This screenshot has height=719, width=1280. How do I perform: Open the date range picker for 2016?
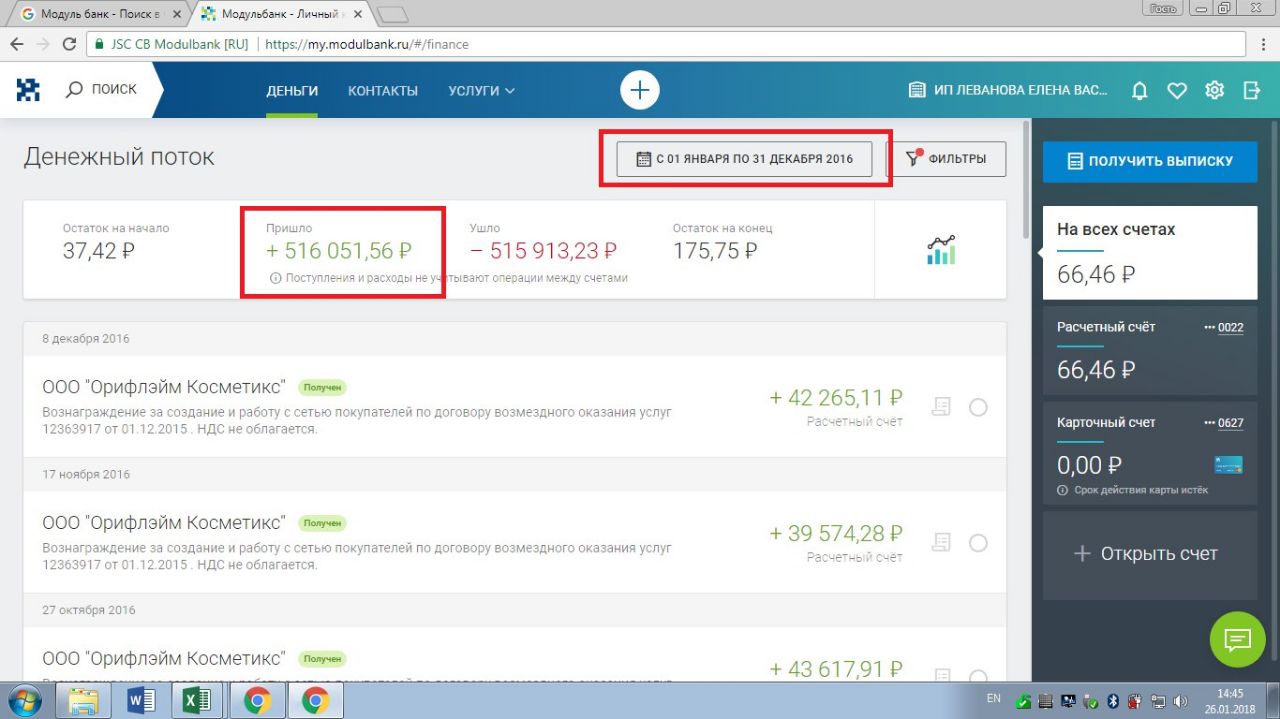(x=744, y=159)
